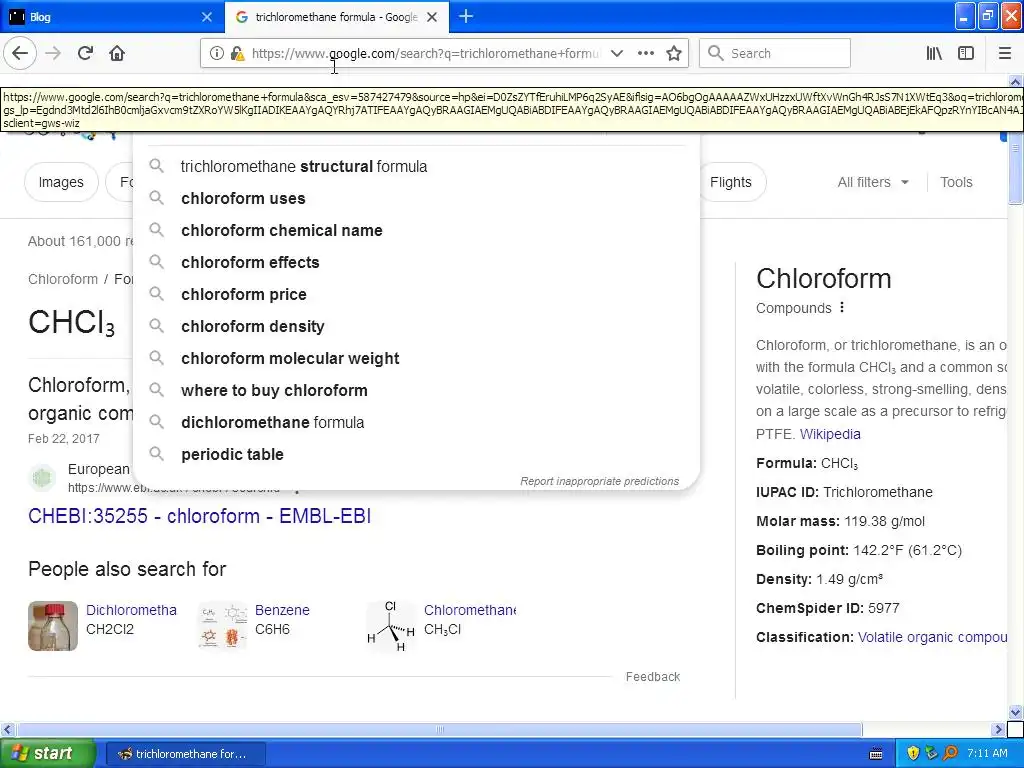Choose suggestion chloroform density
This screenshot has width=1024, height=768.
point(416,327)
